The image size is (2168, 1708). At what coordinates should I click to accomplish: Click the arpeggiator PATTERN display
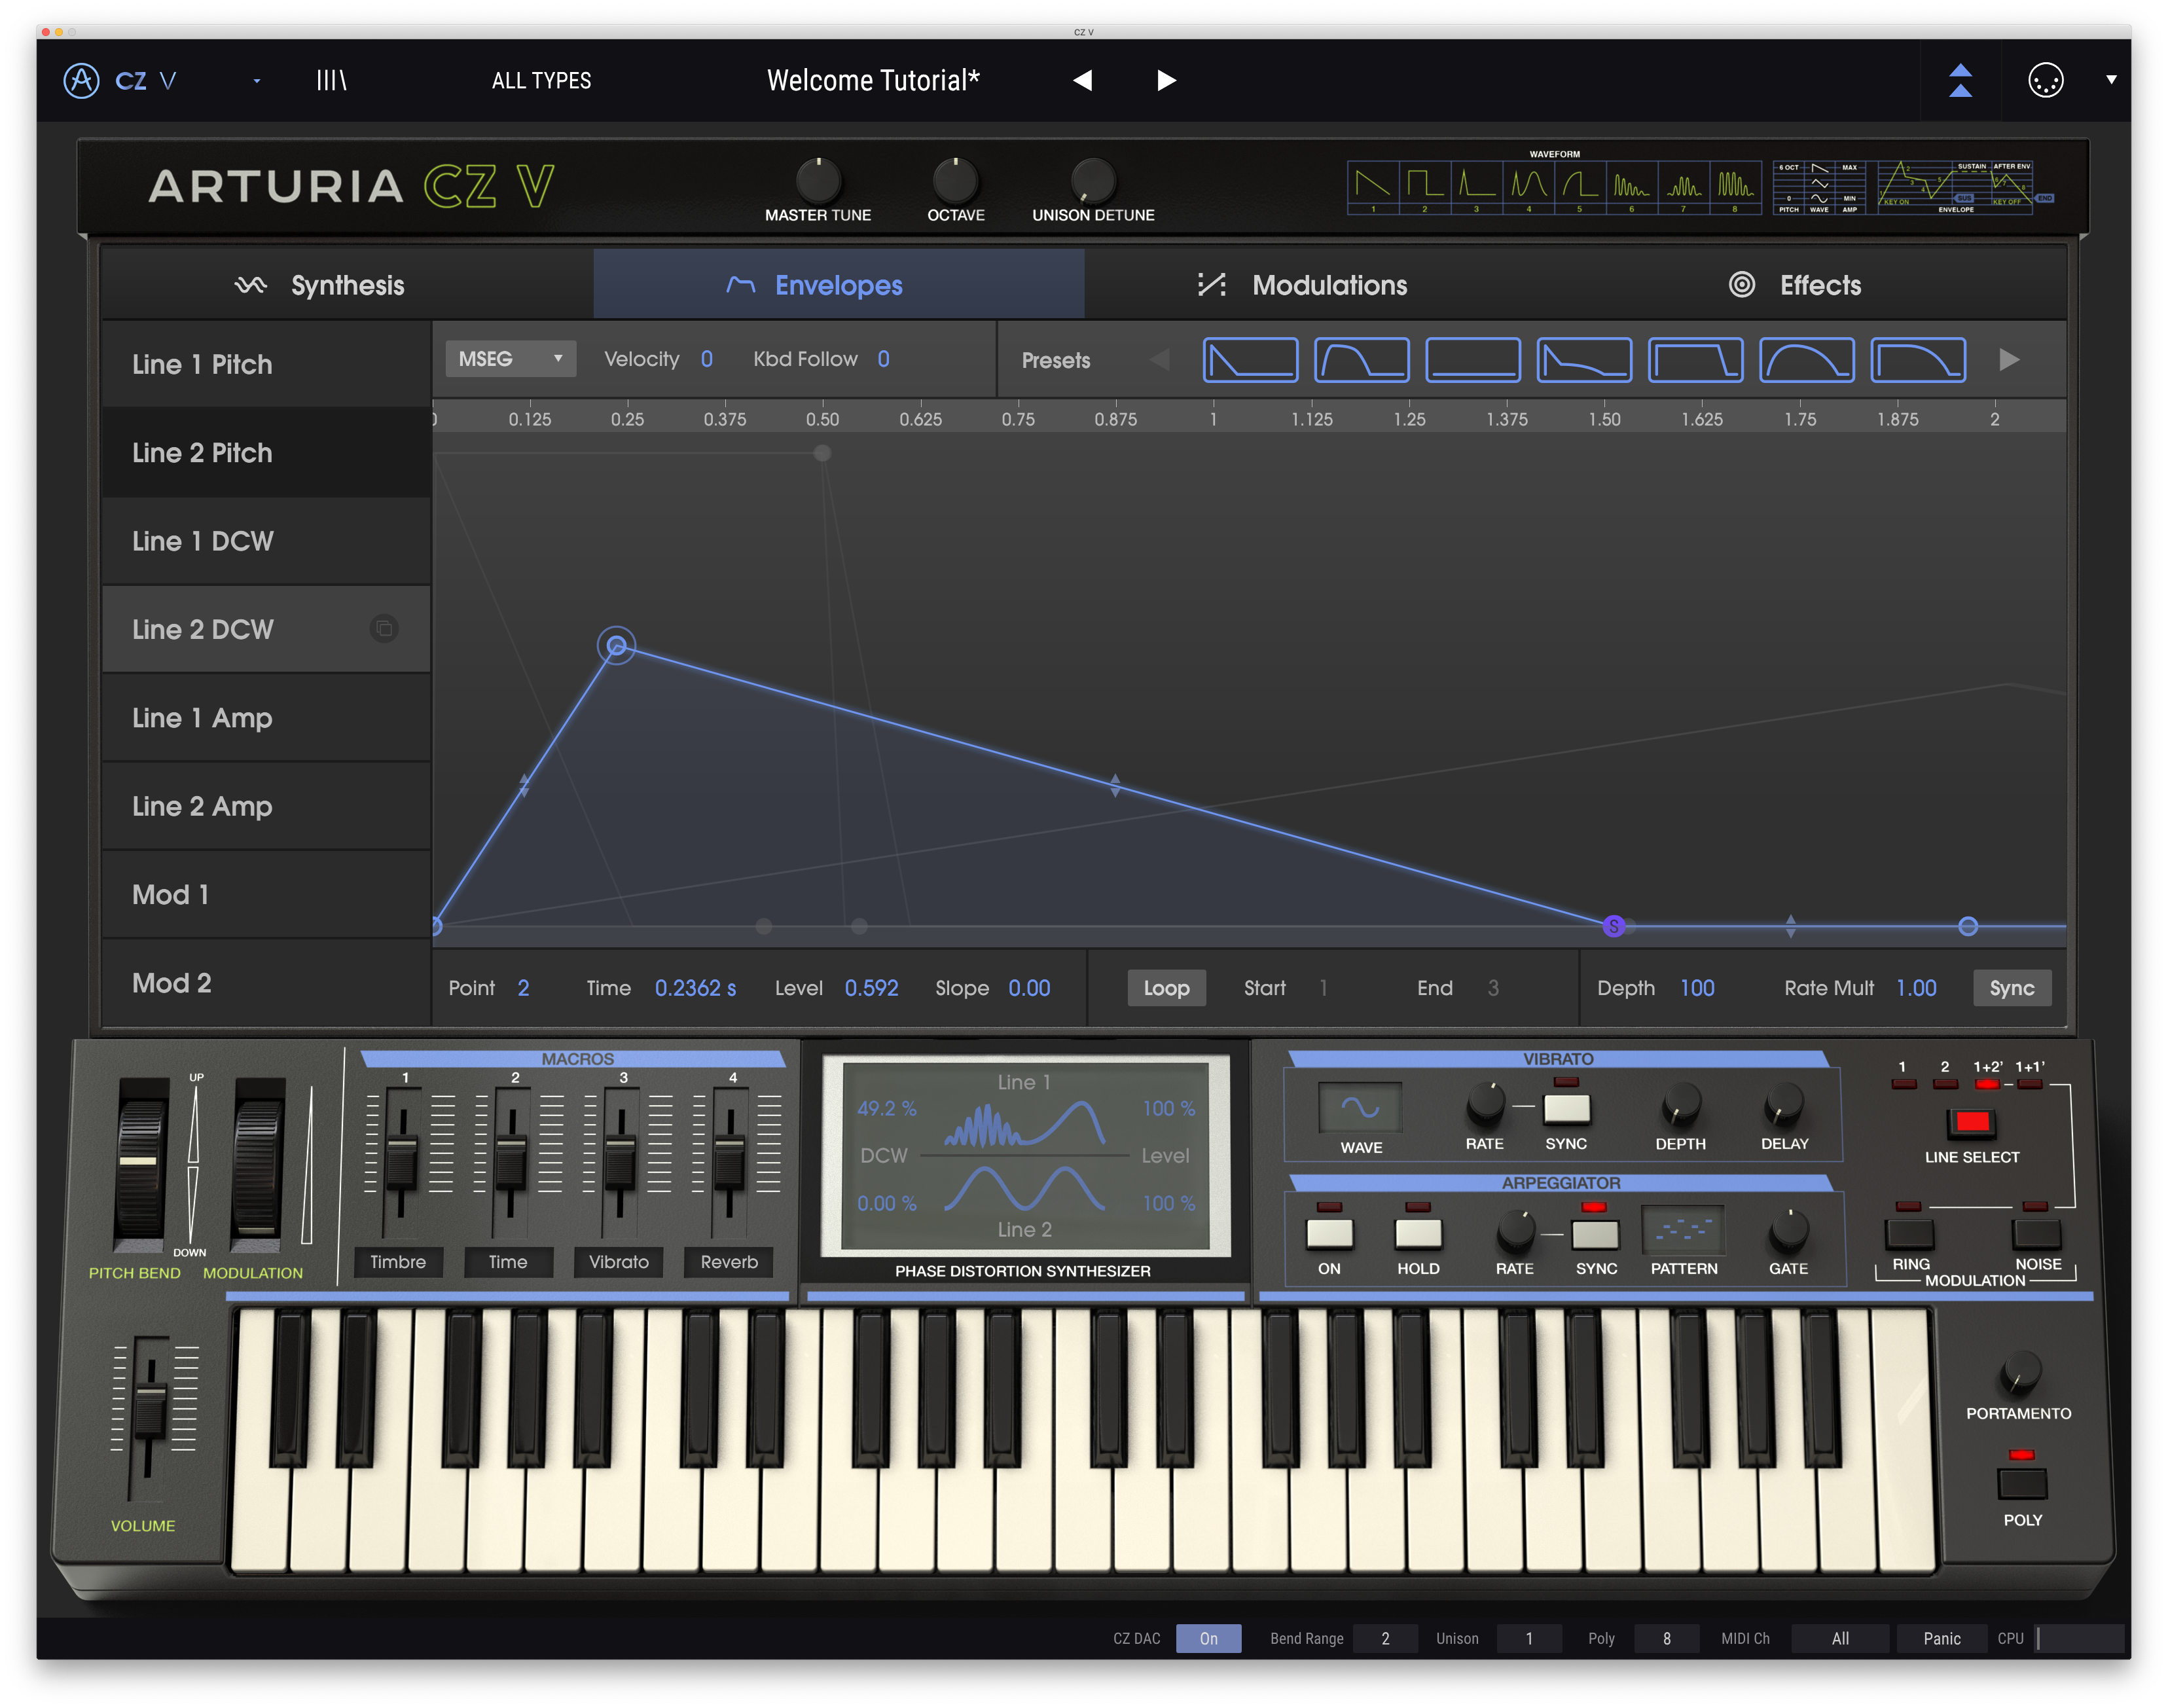coord(1683,1231)
